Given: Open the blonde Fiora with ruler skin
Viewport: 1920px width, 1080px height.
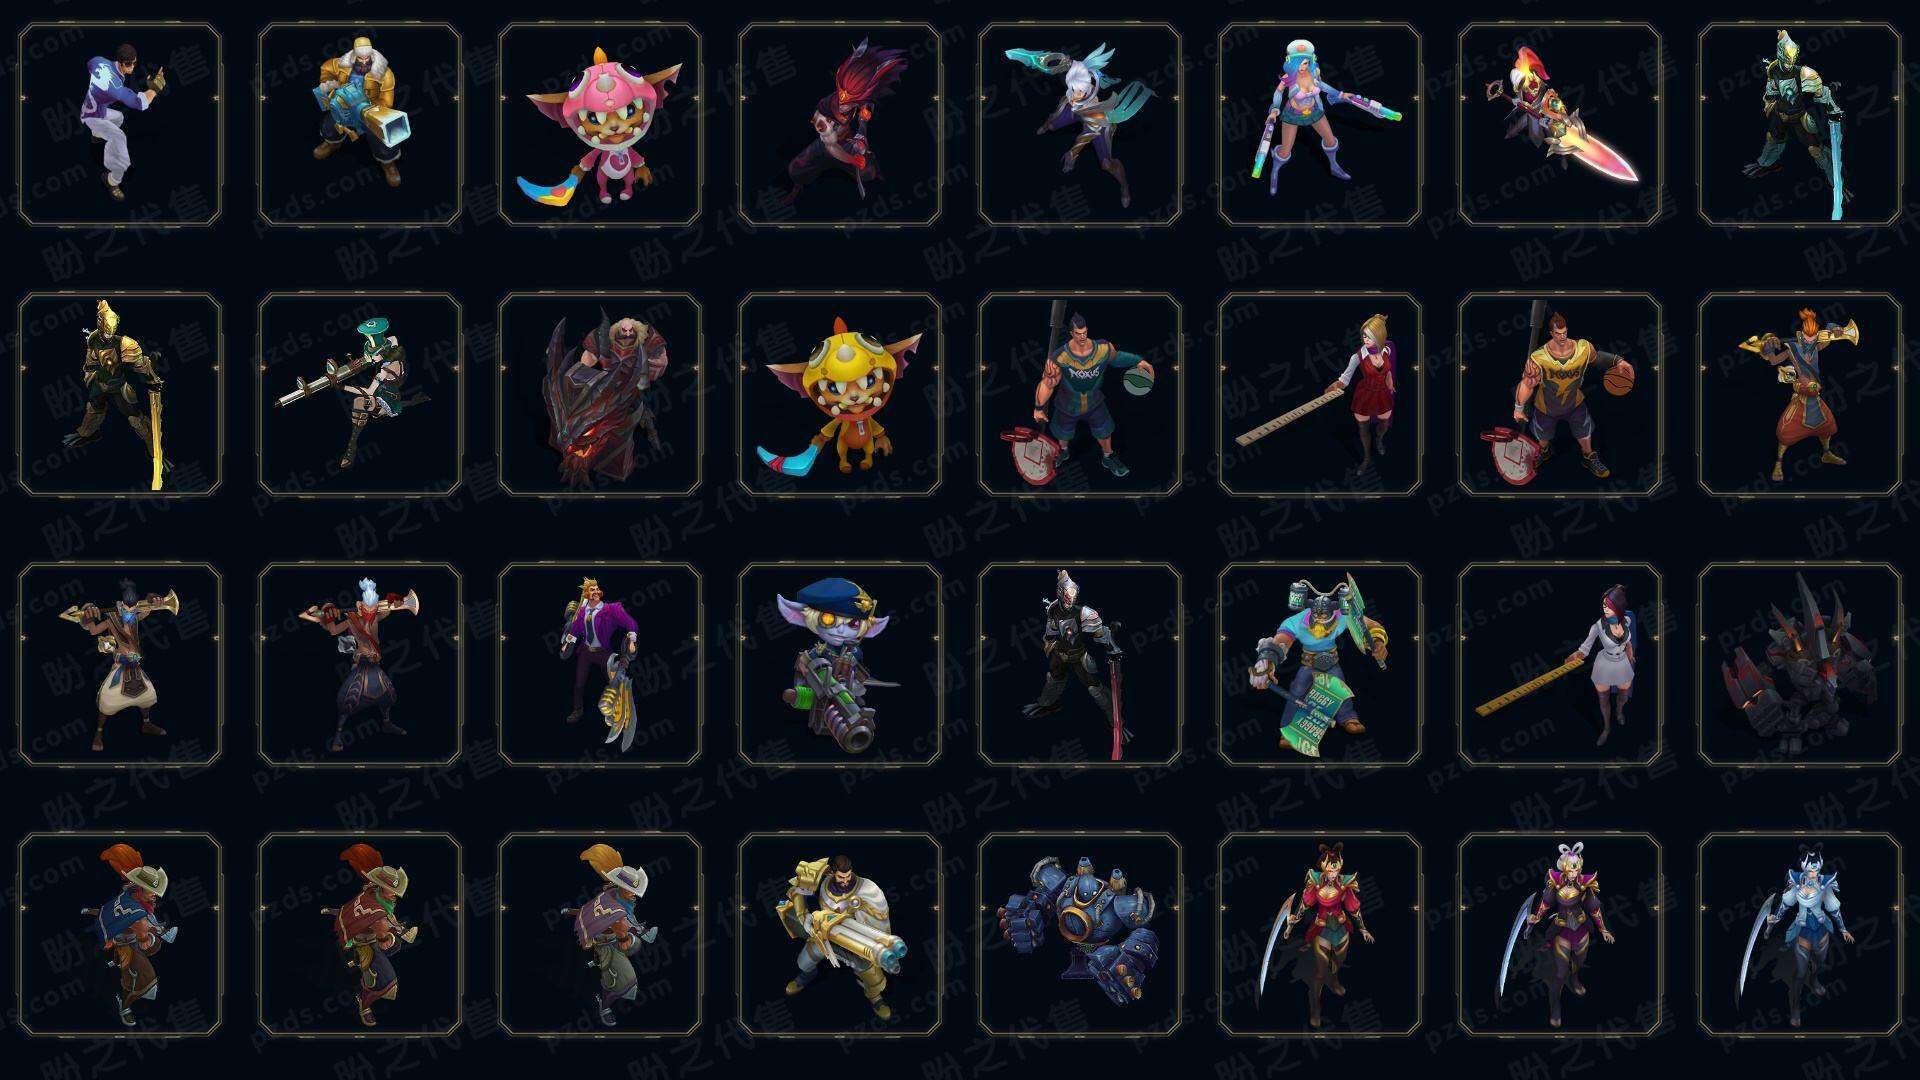Looking at the screenshot, I should 1320,395.
